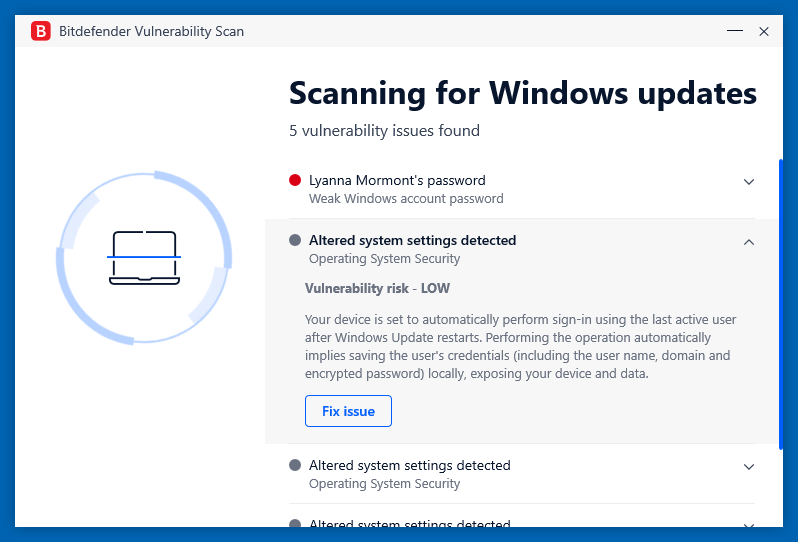Click the blue vertical scrollbar
Image resolution: width=798 pixels, height=542 pixels.
click(781, 304)
